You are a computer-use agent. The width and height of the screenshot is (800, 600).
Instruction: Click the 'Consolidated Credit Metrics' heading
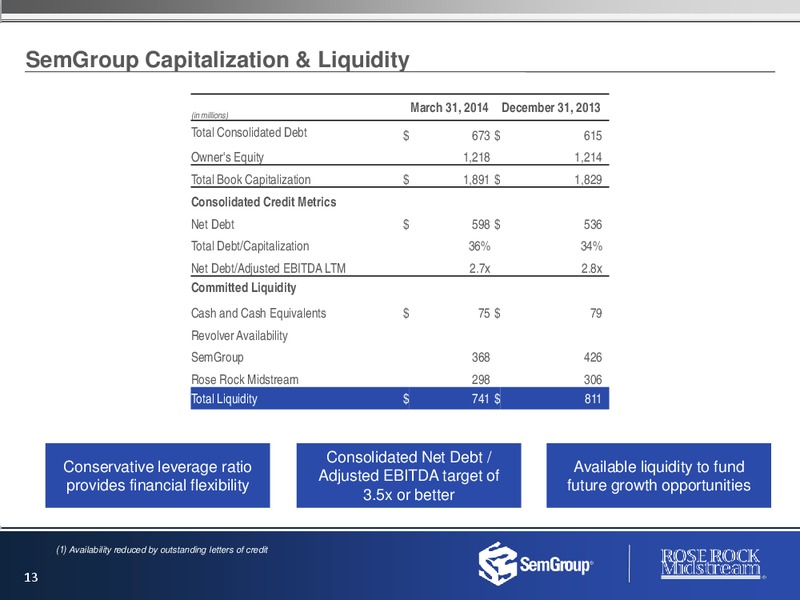264,202
